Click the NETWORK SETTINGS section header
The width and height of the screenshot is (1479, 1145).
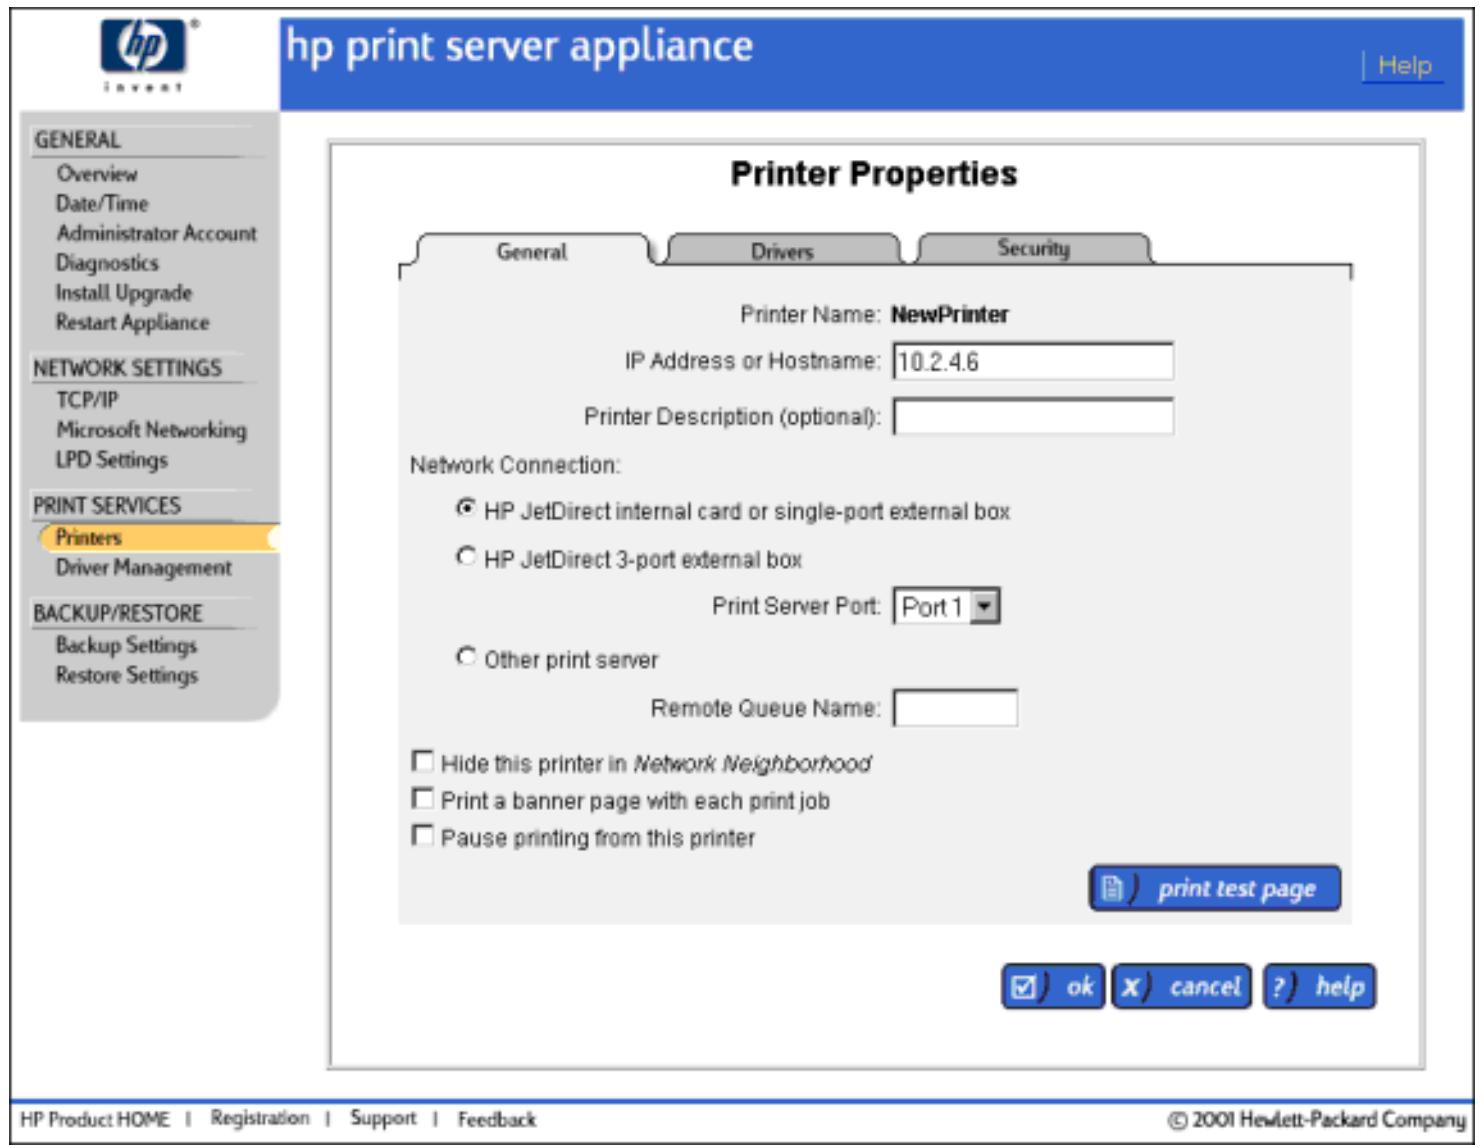point(128,368)
